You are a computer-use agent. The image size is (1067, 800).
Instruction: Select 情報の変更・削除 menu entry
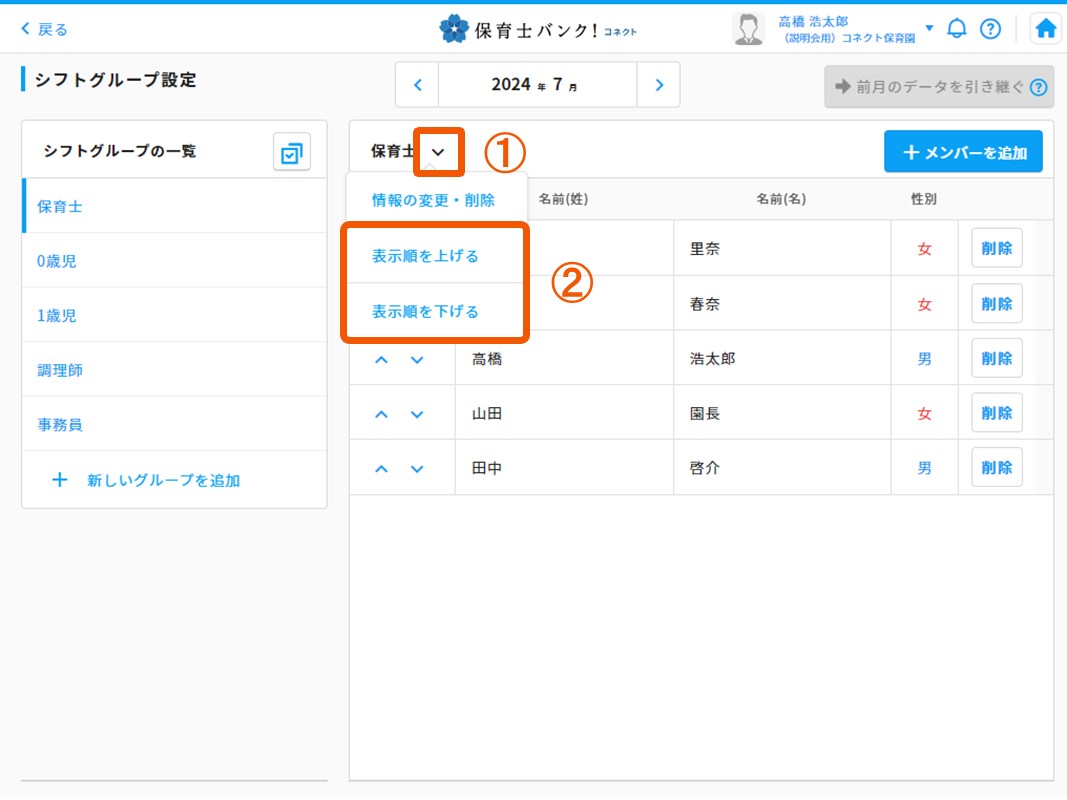click(x=433, y=200)
